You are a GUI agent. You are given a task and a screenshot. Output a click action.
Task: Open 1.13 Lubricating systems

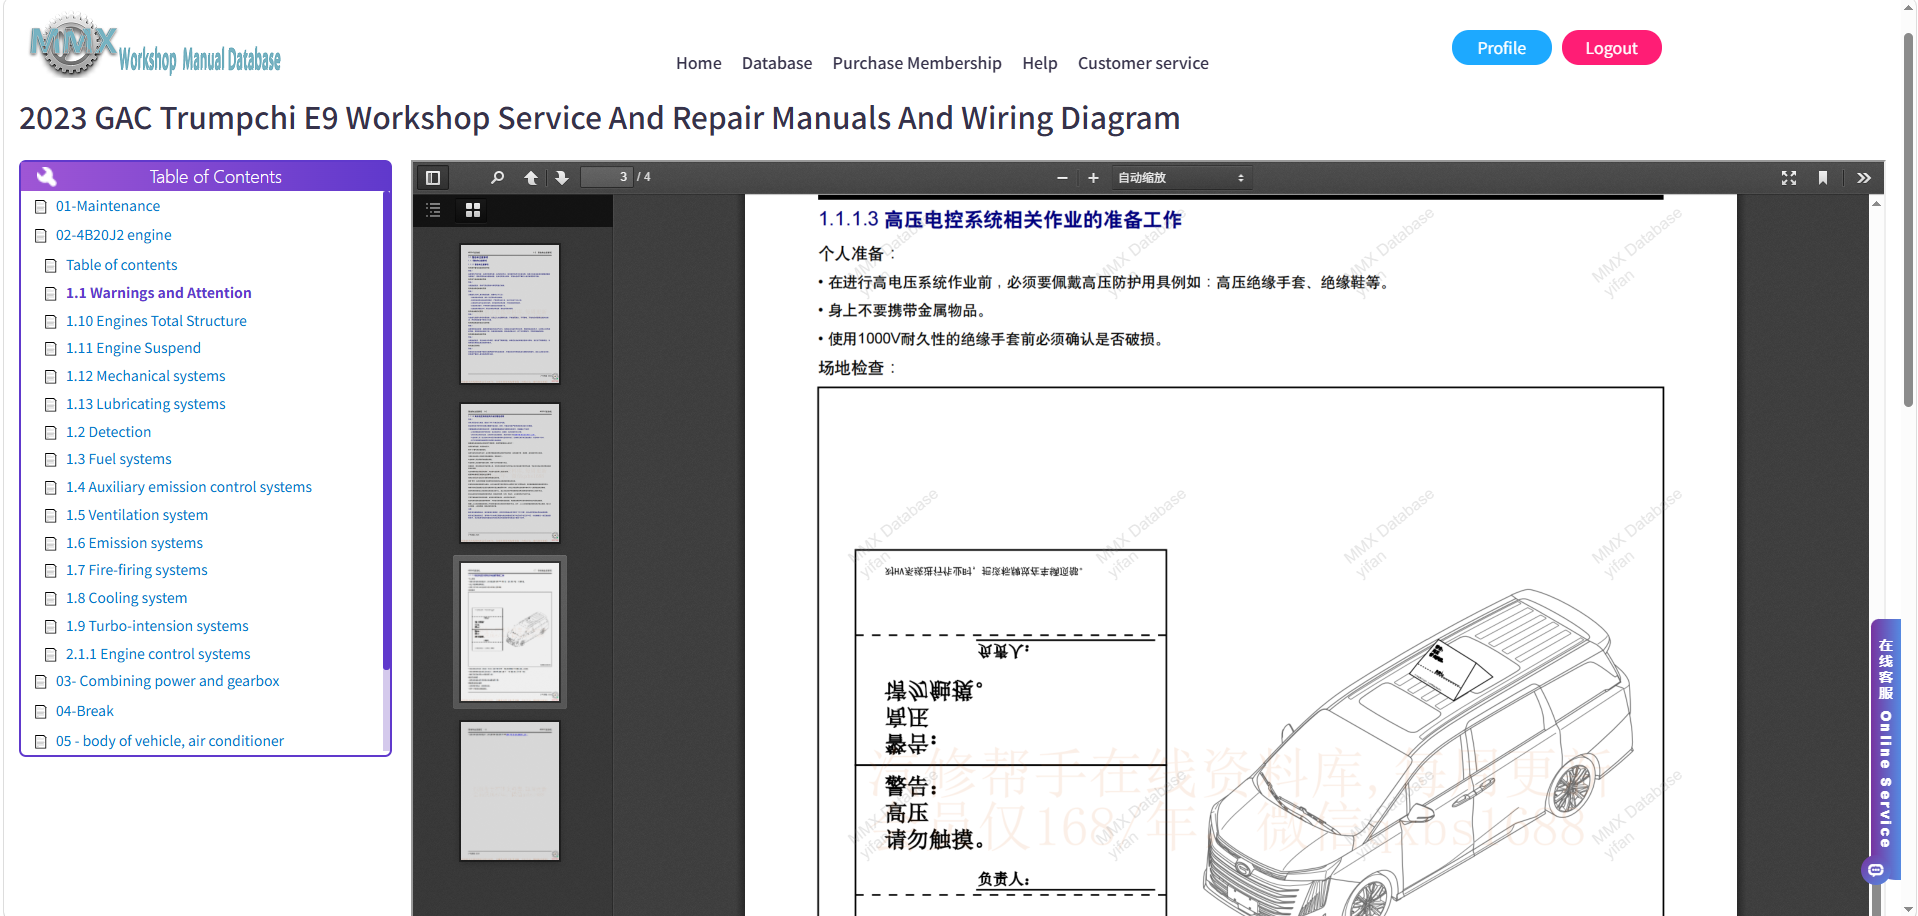coord(145,404)
